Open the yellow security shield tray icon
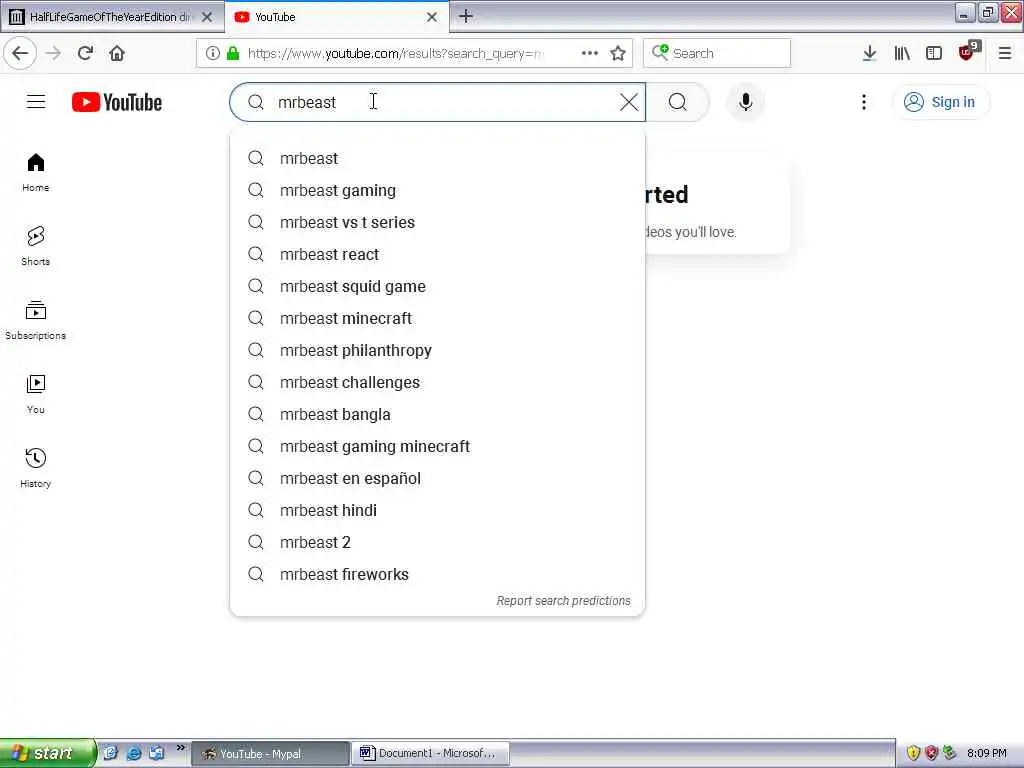The image size is (1024, 768). click(x=913, y=753)
